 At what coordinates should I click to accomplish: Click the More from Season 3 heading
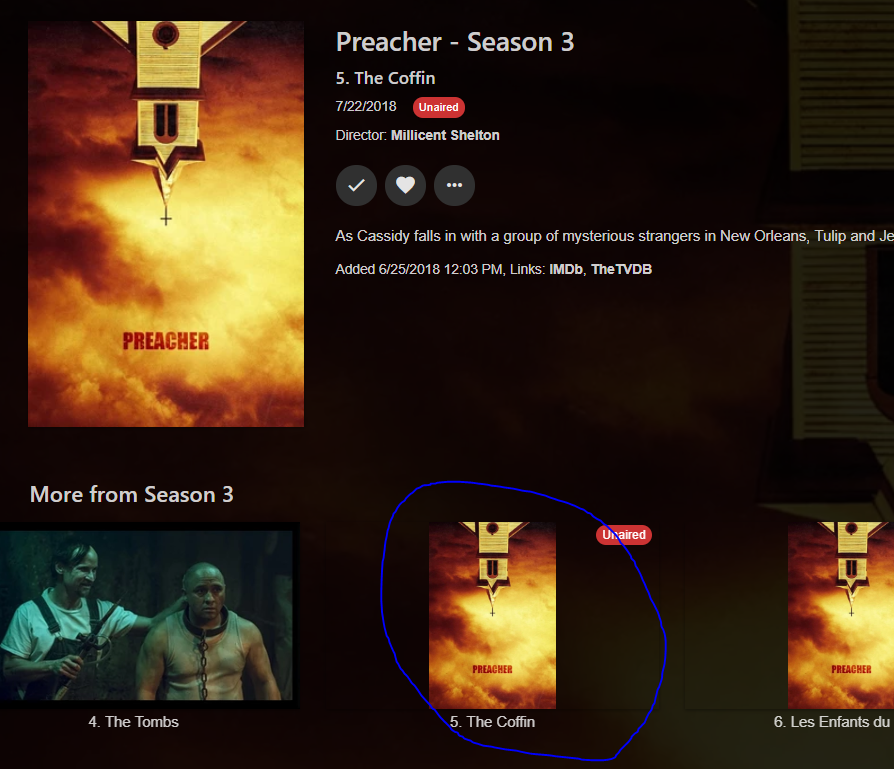coord(132,494)
